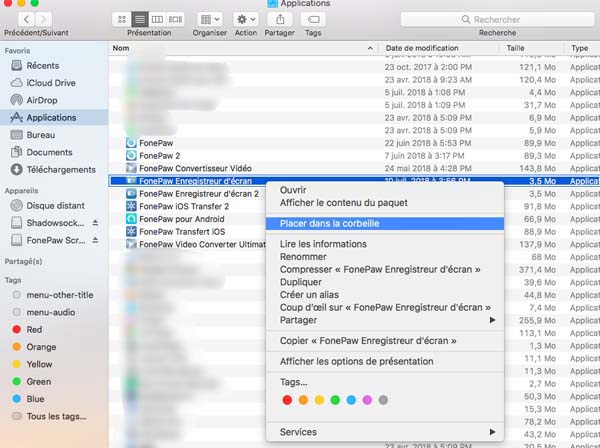
Task: Select FonePaw pour Android row
Action: pyautogui.click(x=188, y=219)
